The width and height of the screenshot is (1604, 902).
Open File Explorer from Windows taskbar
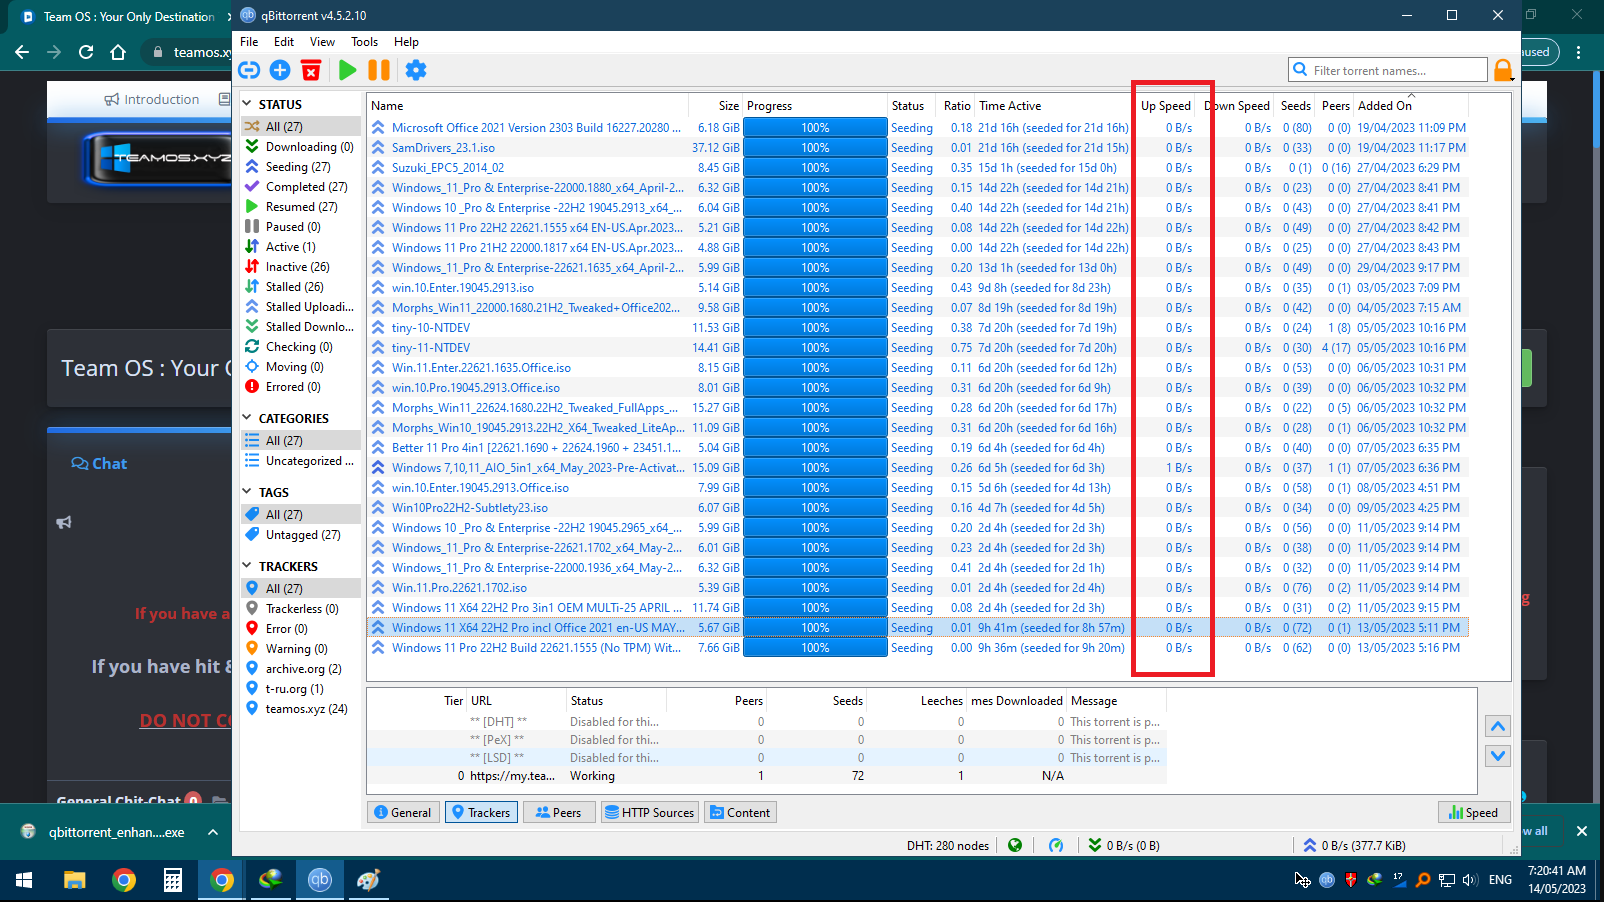(75, 880)
